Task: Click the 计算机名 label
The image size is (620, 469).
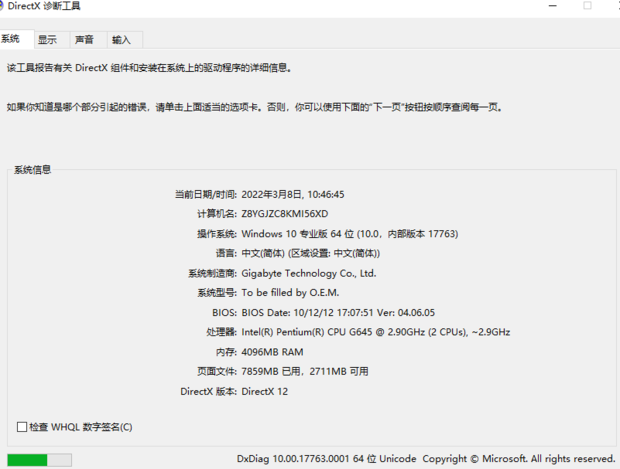Action: click(x=217, y=214)
